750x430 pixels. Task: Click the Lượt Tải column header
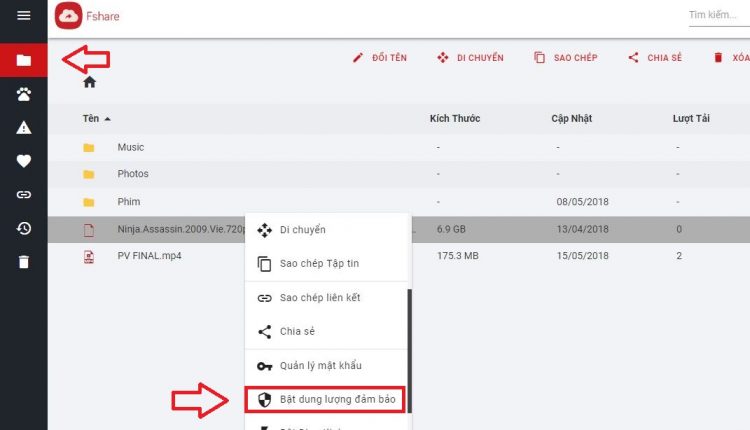coord(691,119)
